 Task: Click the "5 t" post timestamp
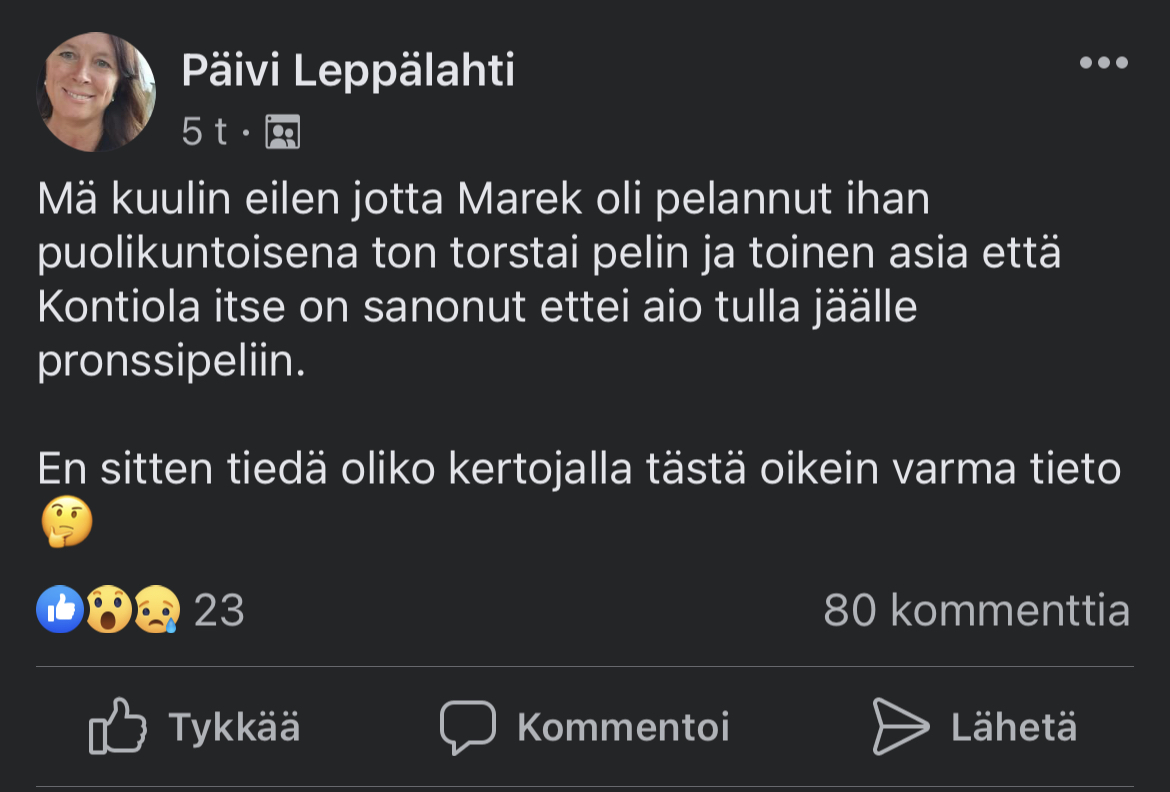pyautogui.click(x=204, y=131)
